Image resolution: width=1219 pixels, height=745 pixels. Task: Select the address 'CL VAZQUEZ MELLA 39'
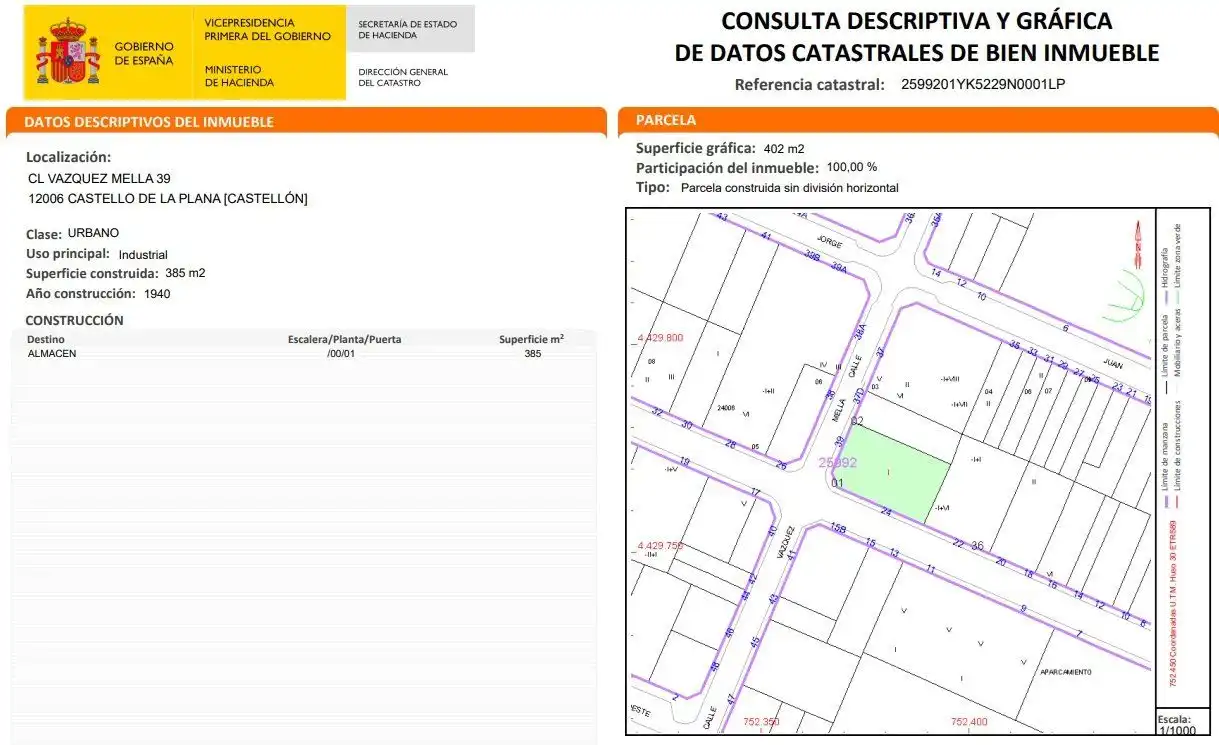[x=99, y=178]
